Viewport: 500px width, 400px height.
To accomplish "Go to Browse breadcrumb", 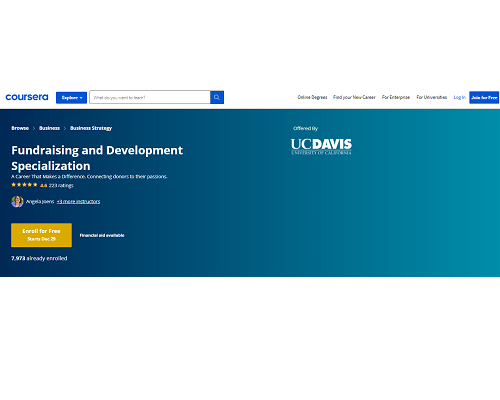I will (x=20, y=128).
